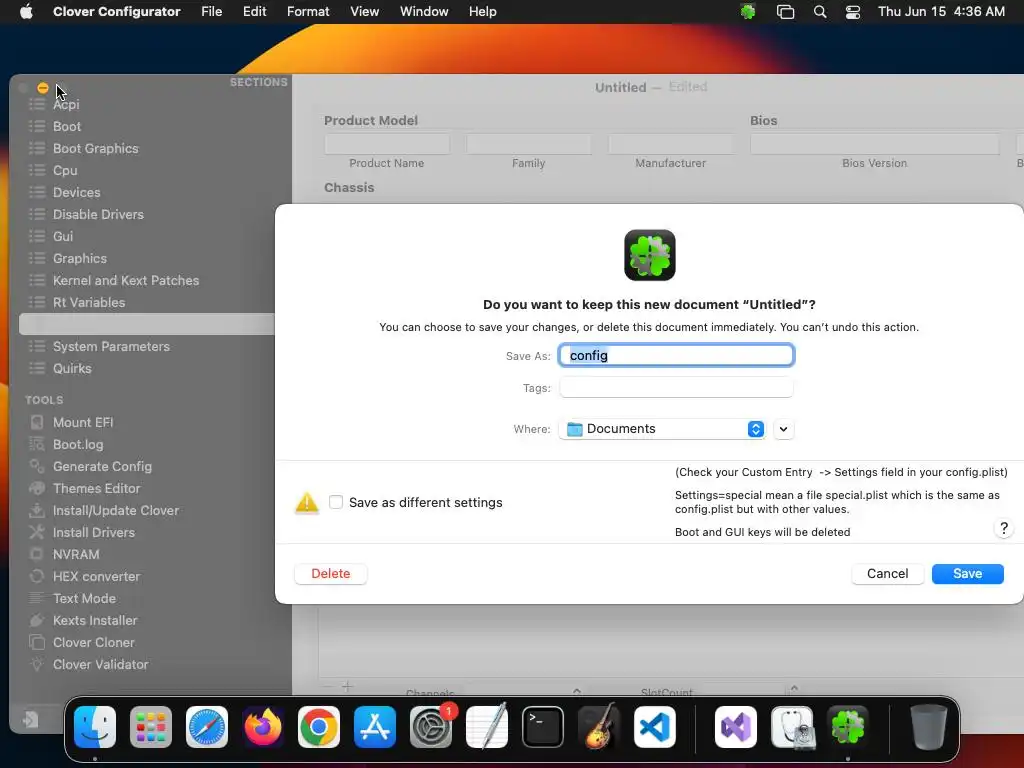Open Finder from the Dock
Image resolution: width=1024 pixels, height=768 pixels.
[x=95, y=727]
